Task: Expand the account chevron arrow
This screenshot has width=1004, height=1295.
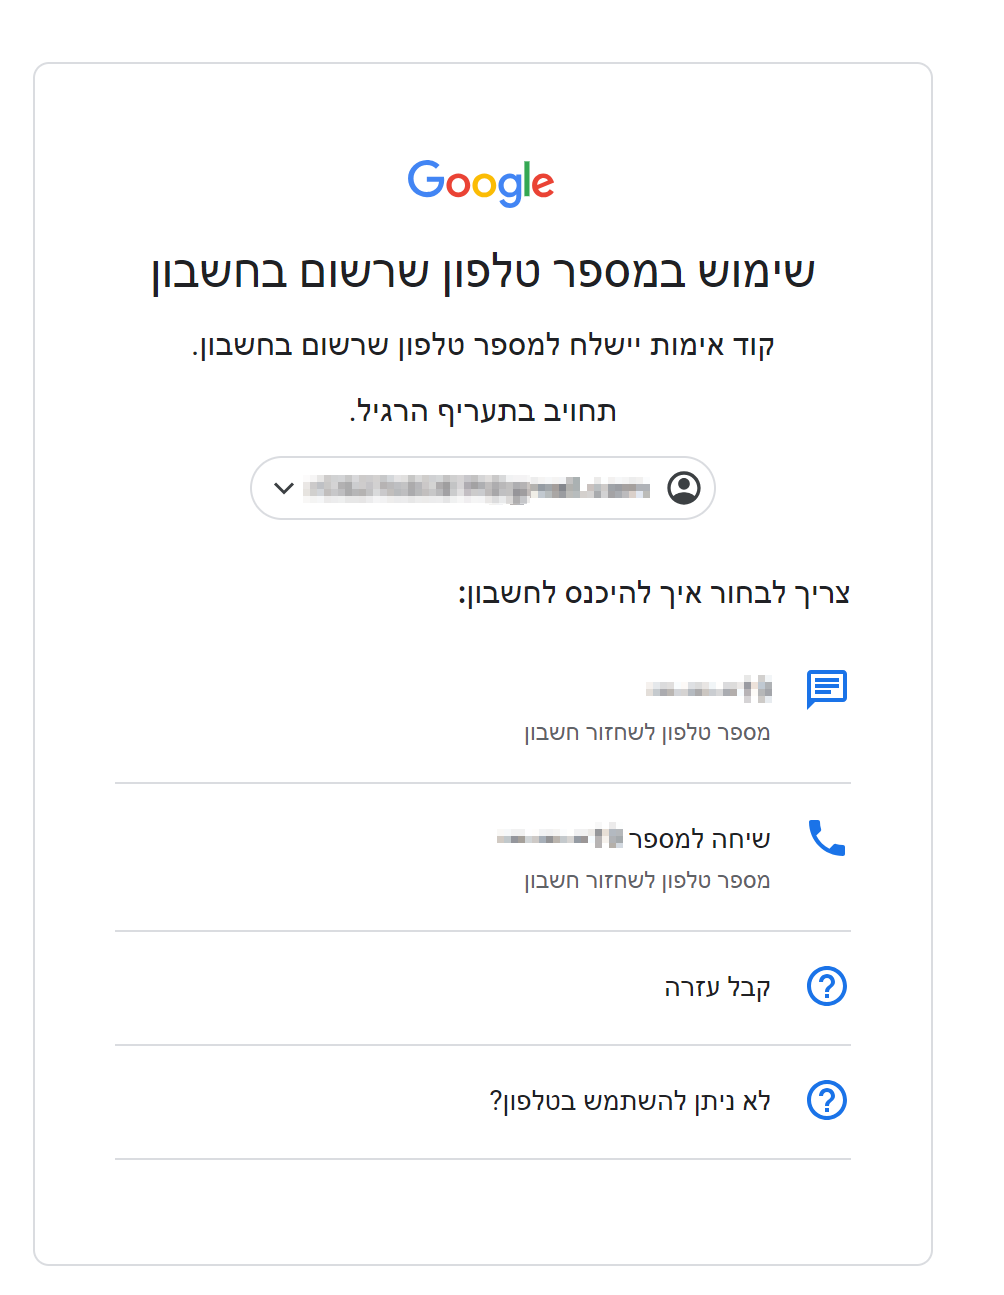Action: [284, 488]
